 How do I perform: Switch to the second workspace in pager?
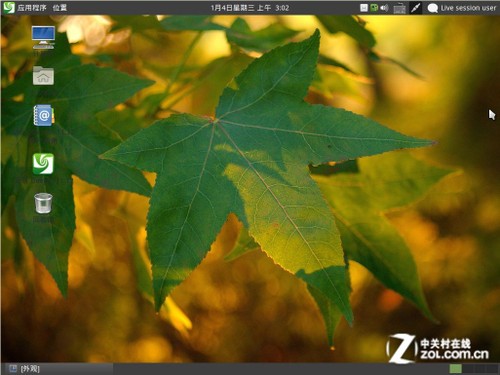coord(468,369)
